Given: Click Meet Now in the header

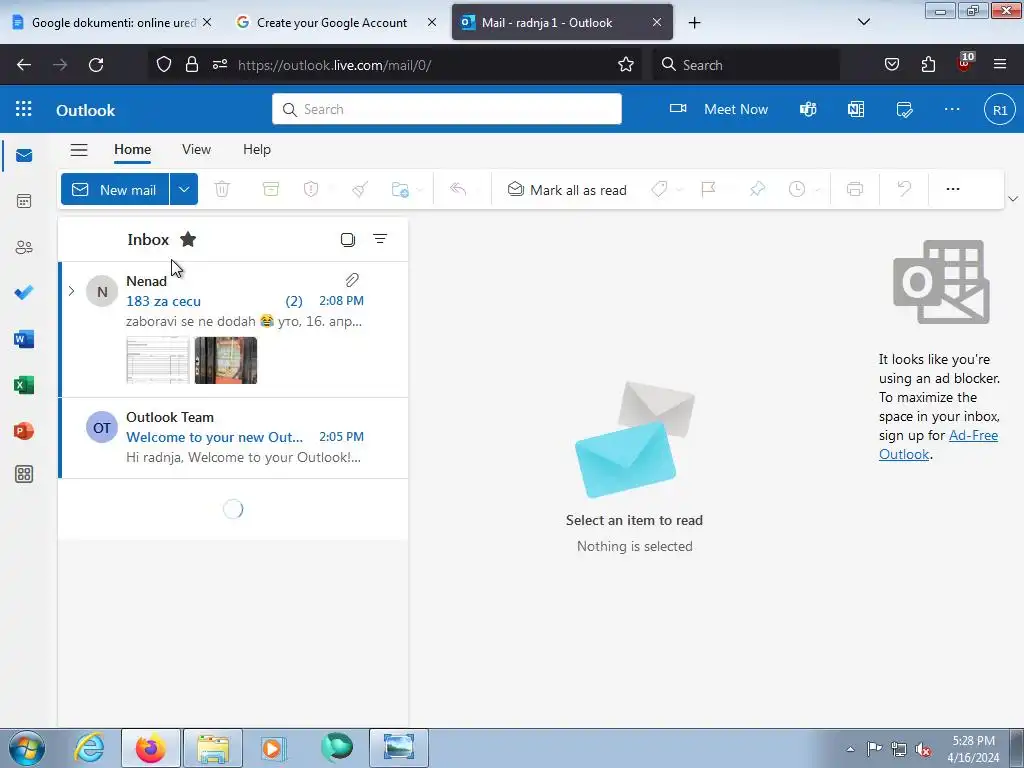Looking at the screenshot, I should point(719,109).
